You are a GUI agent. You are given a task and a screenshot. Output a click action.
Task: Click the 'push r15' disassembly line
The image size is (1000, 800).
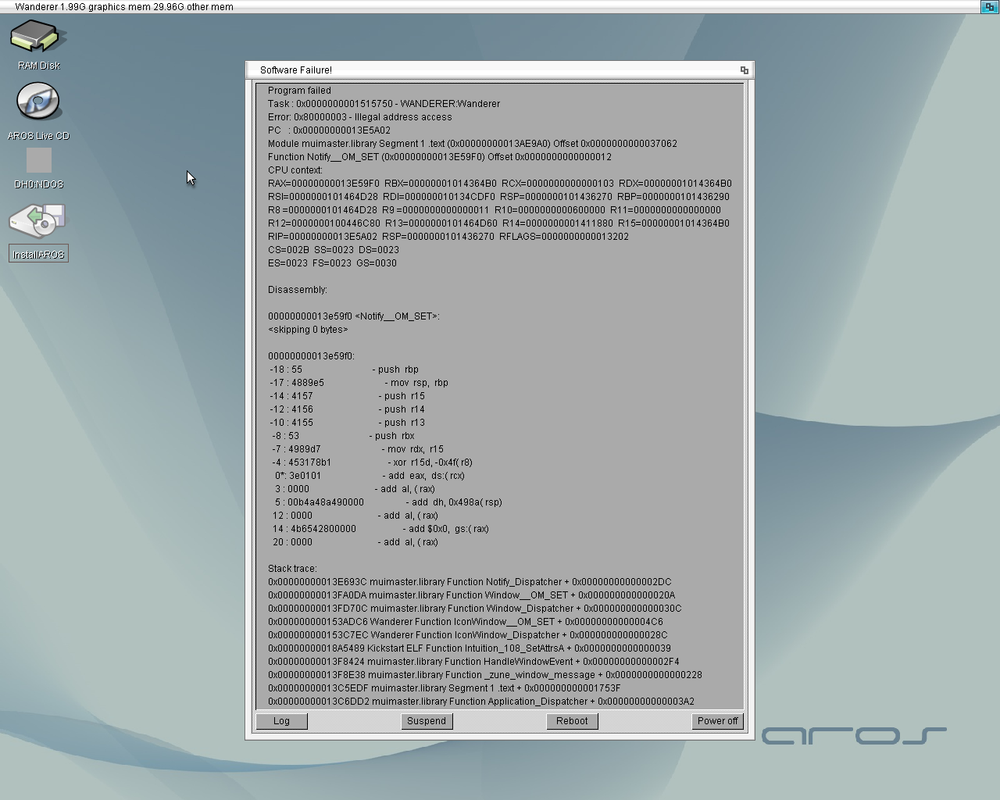point(347,396)
